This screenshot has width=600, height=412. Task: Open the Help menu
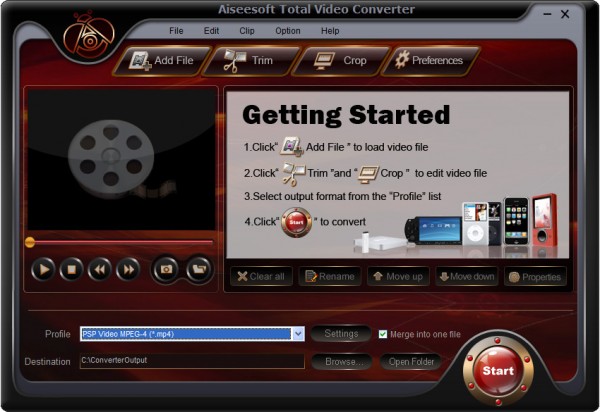[x=330, y=31]
